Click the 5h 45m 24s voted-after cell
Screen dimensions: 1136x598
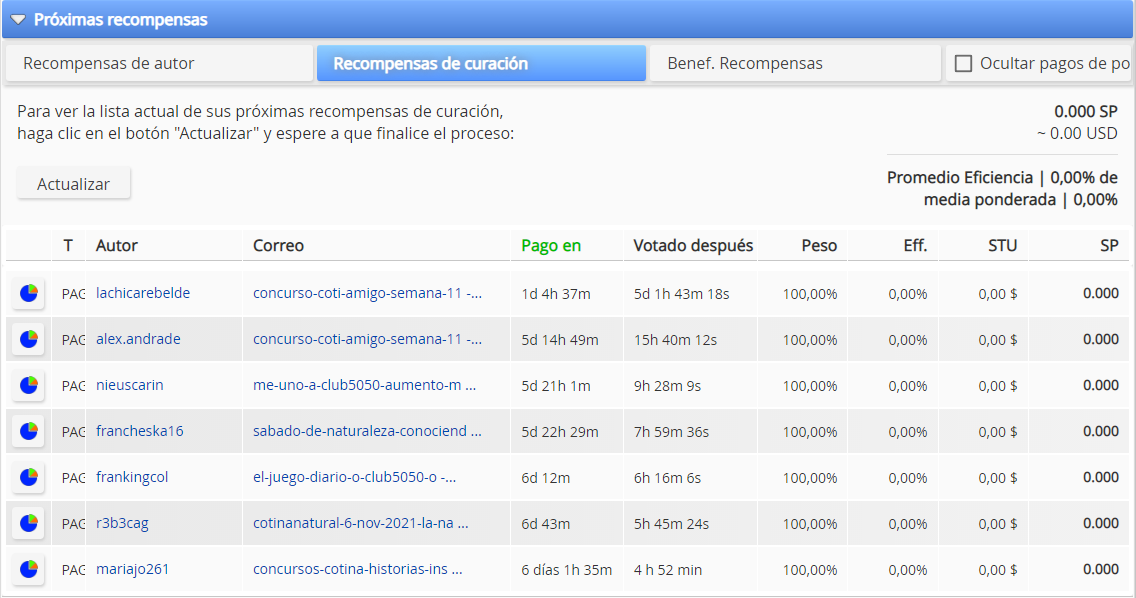(x=671, y=524)
